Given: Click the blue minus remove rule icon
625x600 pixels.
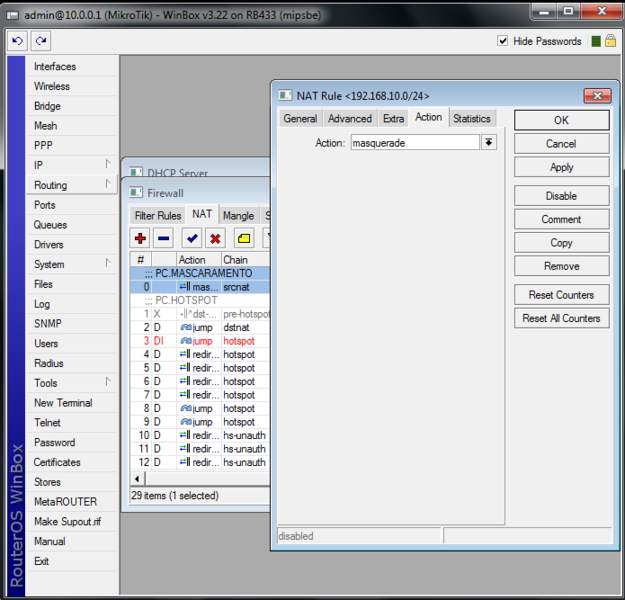Looking at the screenshot, I should point(163,238).
